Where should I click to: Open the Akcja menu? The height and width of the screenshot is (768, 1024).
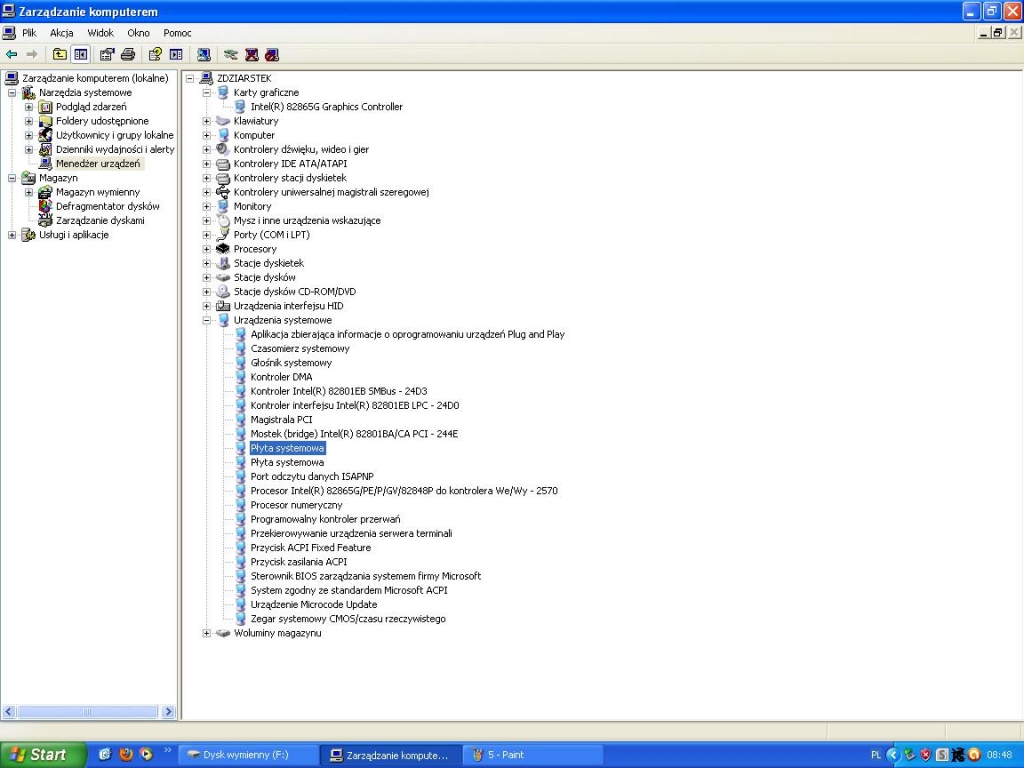pyautogui.click(x=61, y=33)
